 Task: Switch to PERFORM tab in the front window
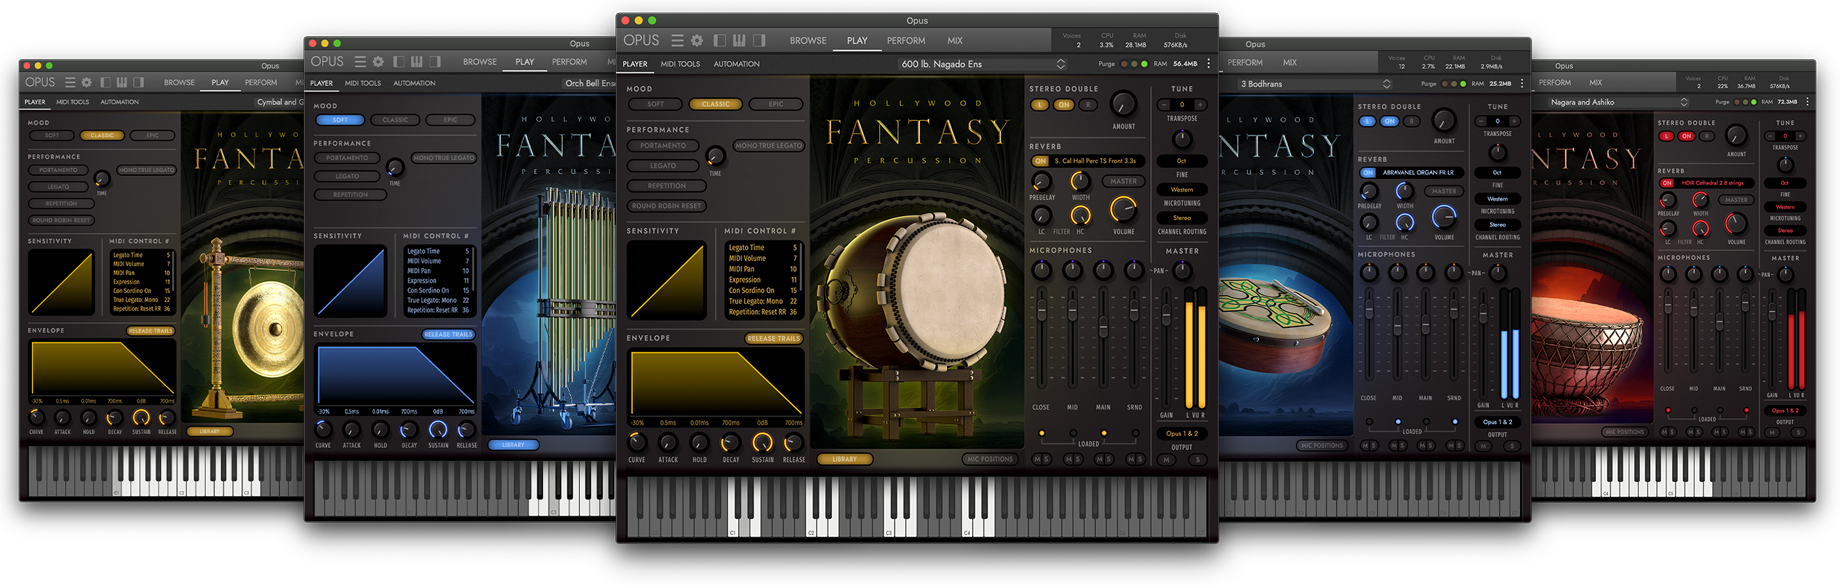(906, 41)
